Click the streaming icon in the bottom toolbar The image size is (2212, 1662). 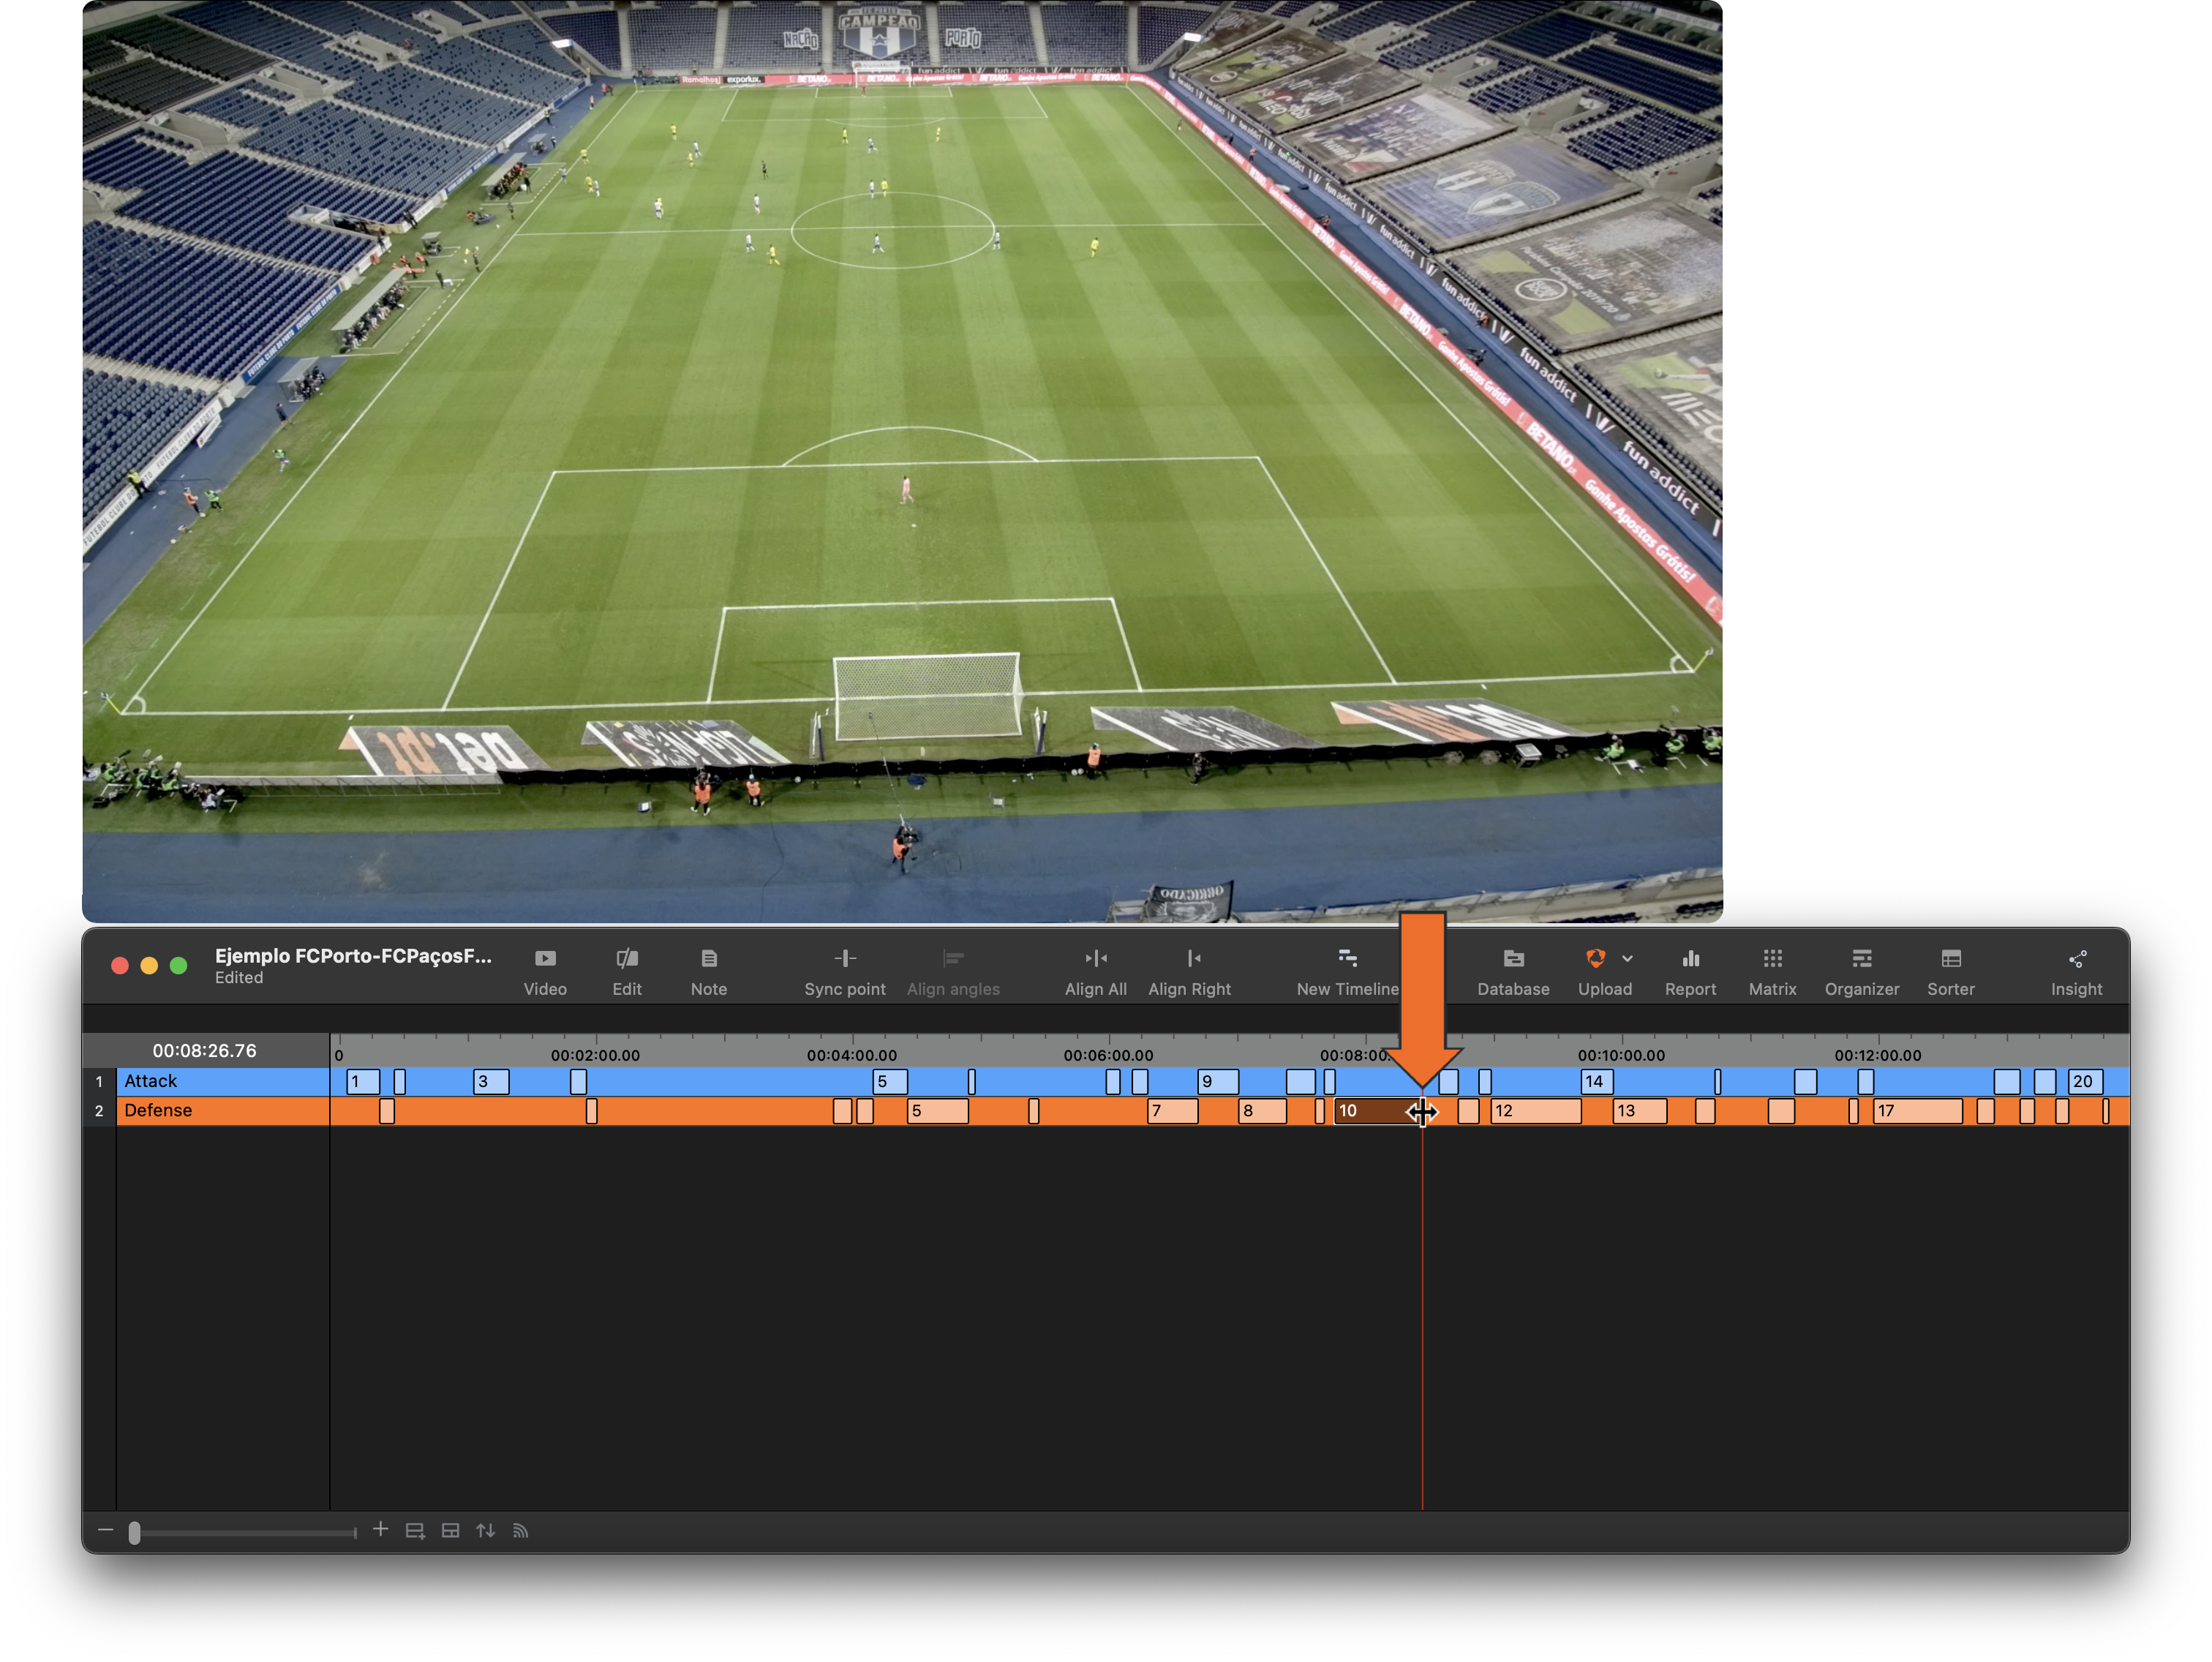(521, 1530)
